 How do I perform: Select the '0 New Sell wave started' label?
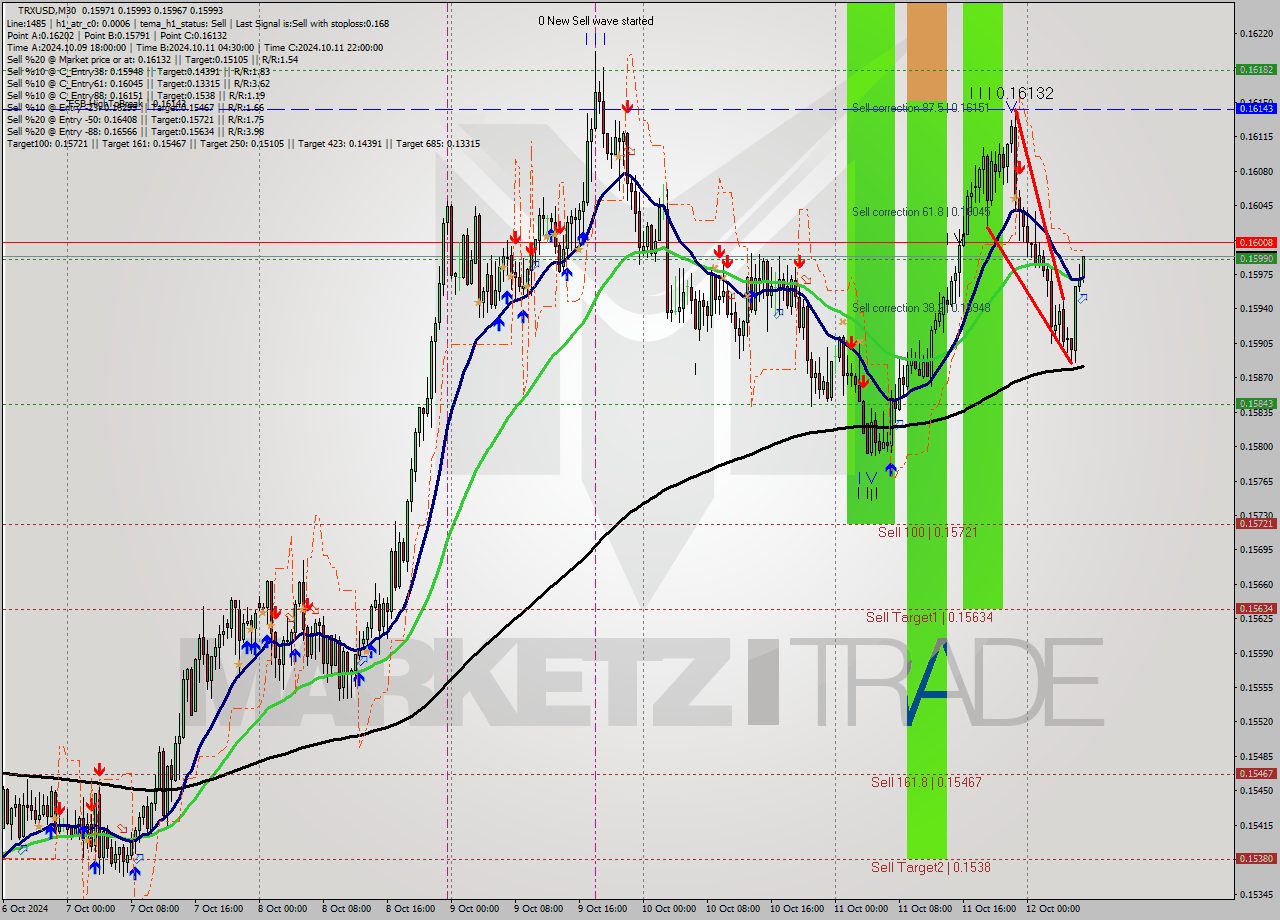click(x=596, y=21)
